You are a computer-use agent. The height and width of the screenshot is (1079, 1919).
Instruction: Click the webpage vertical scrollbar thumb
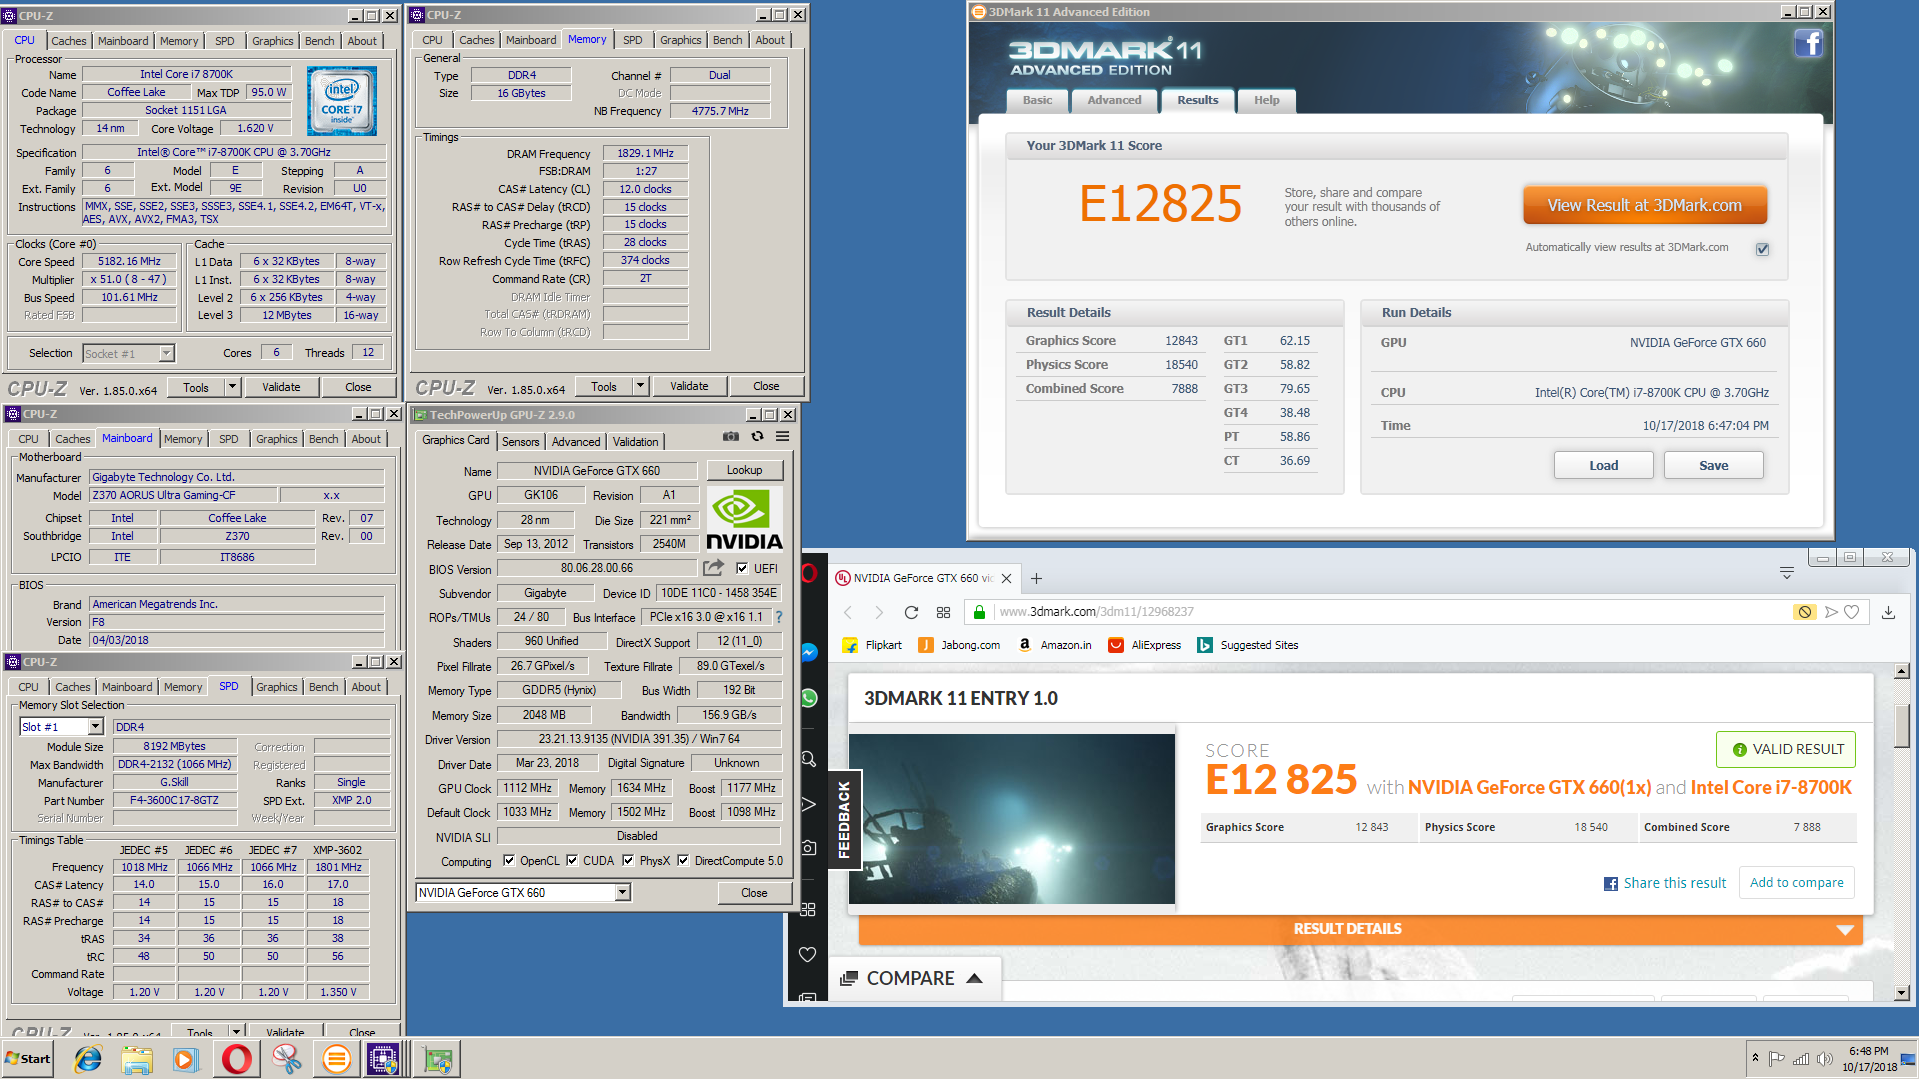point(1902,726)
